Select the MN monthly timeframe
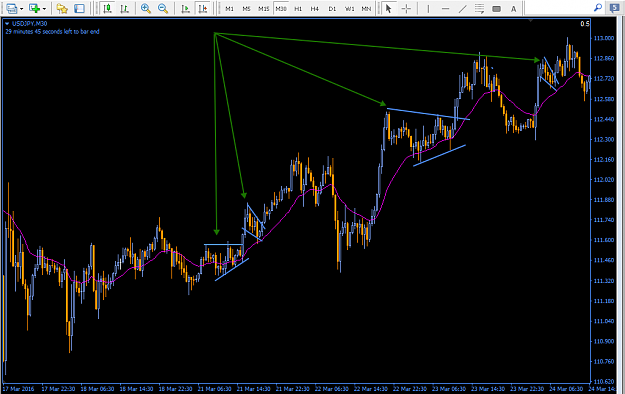 pos(366,8)
